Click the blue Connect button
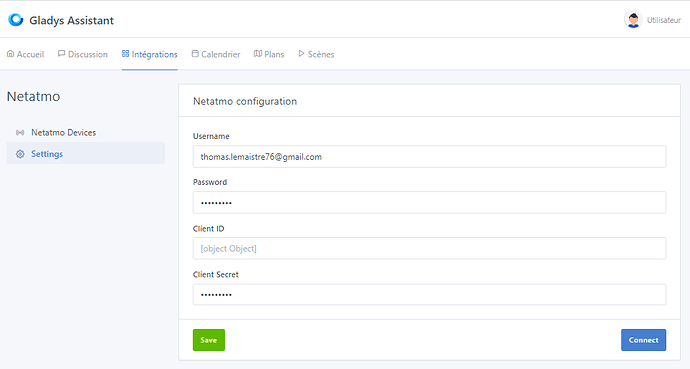 point(643,340)
